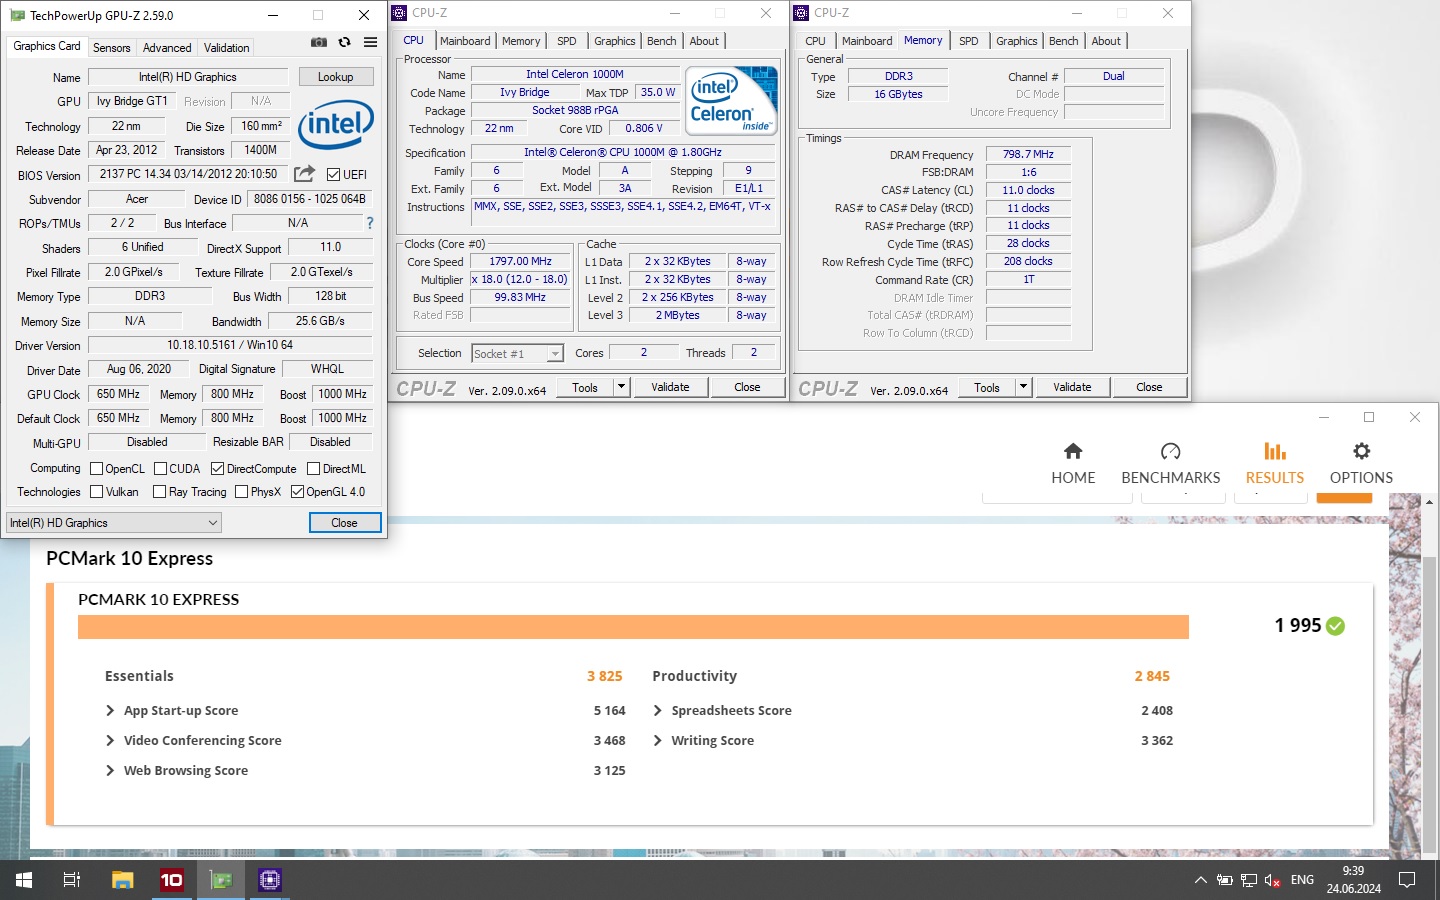The height and width of the screenshot is (900, 1440).
Task: Open PCMark OPTIONS gear
Action: coord(1361,451)
